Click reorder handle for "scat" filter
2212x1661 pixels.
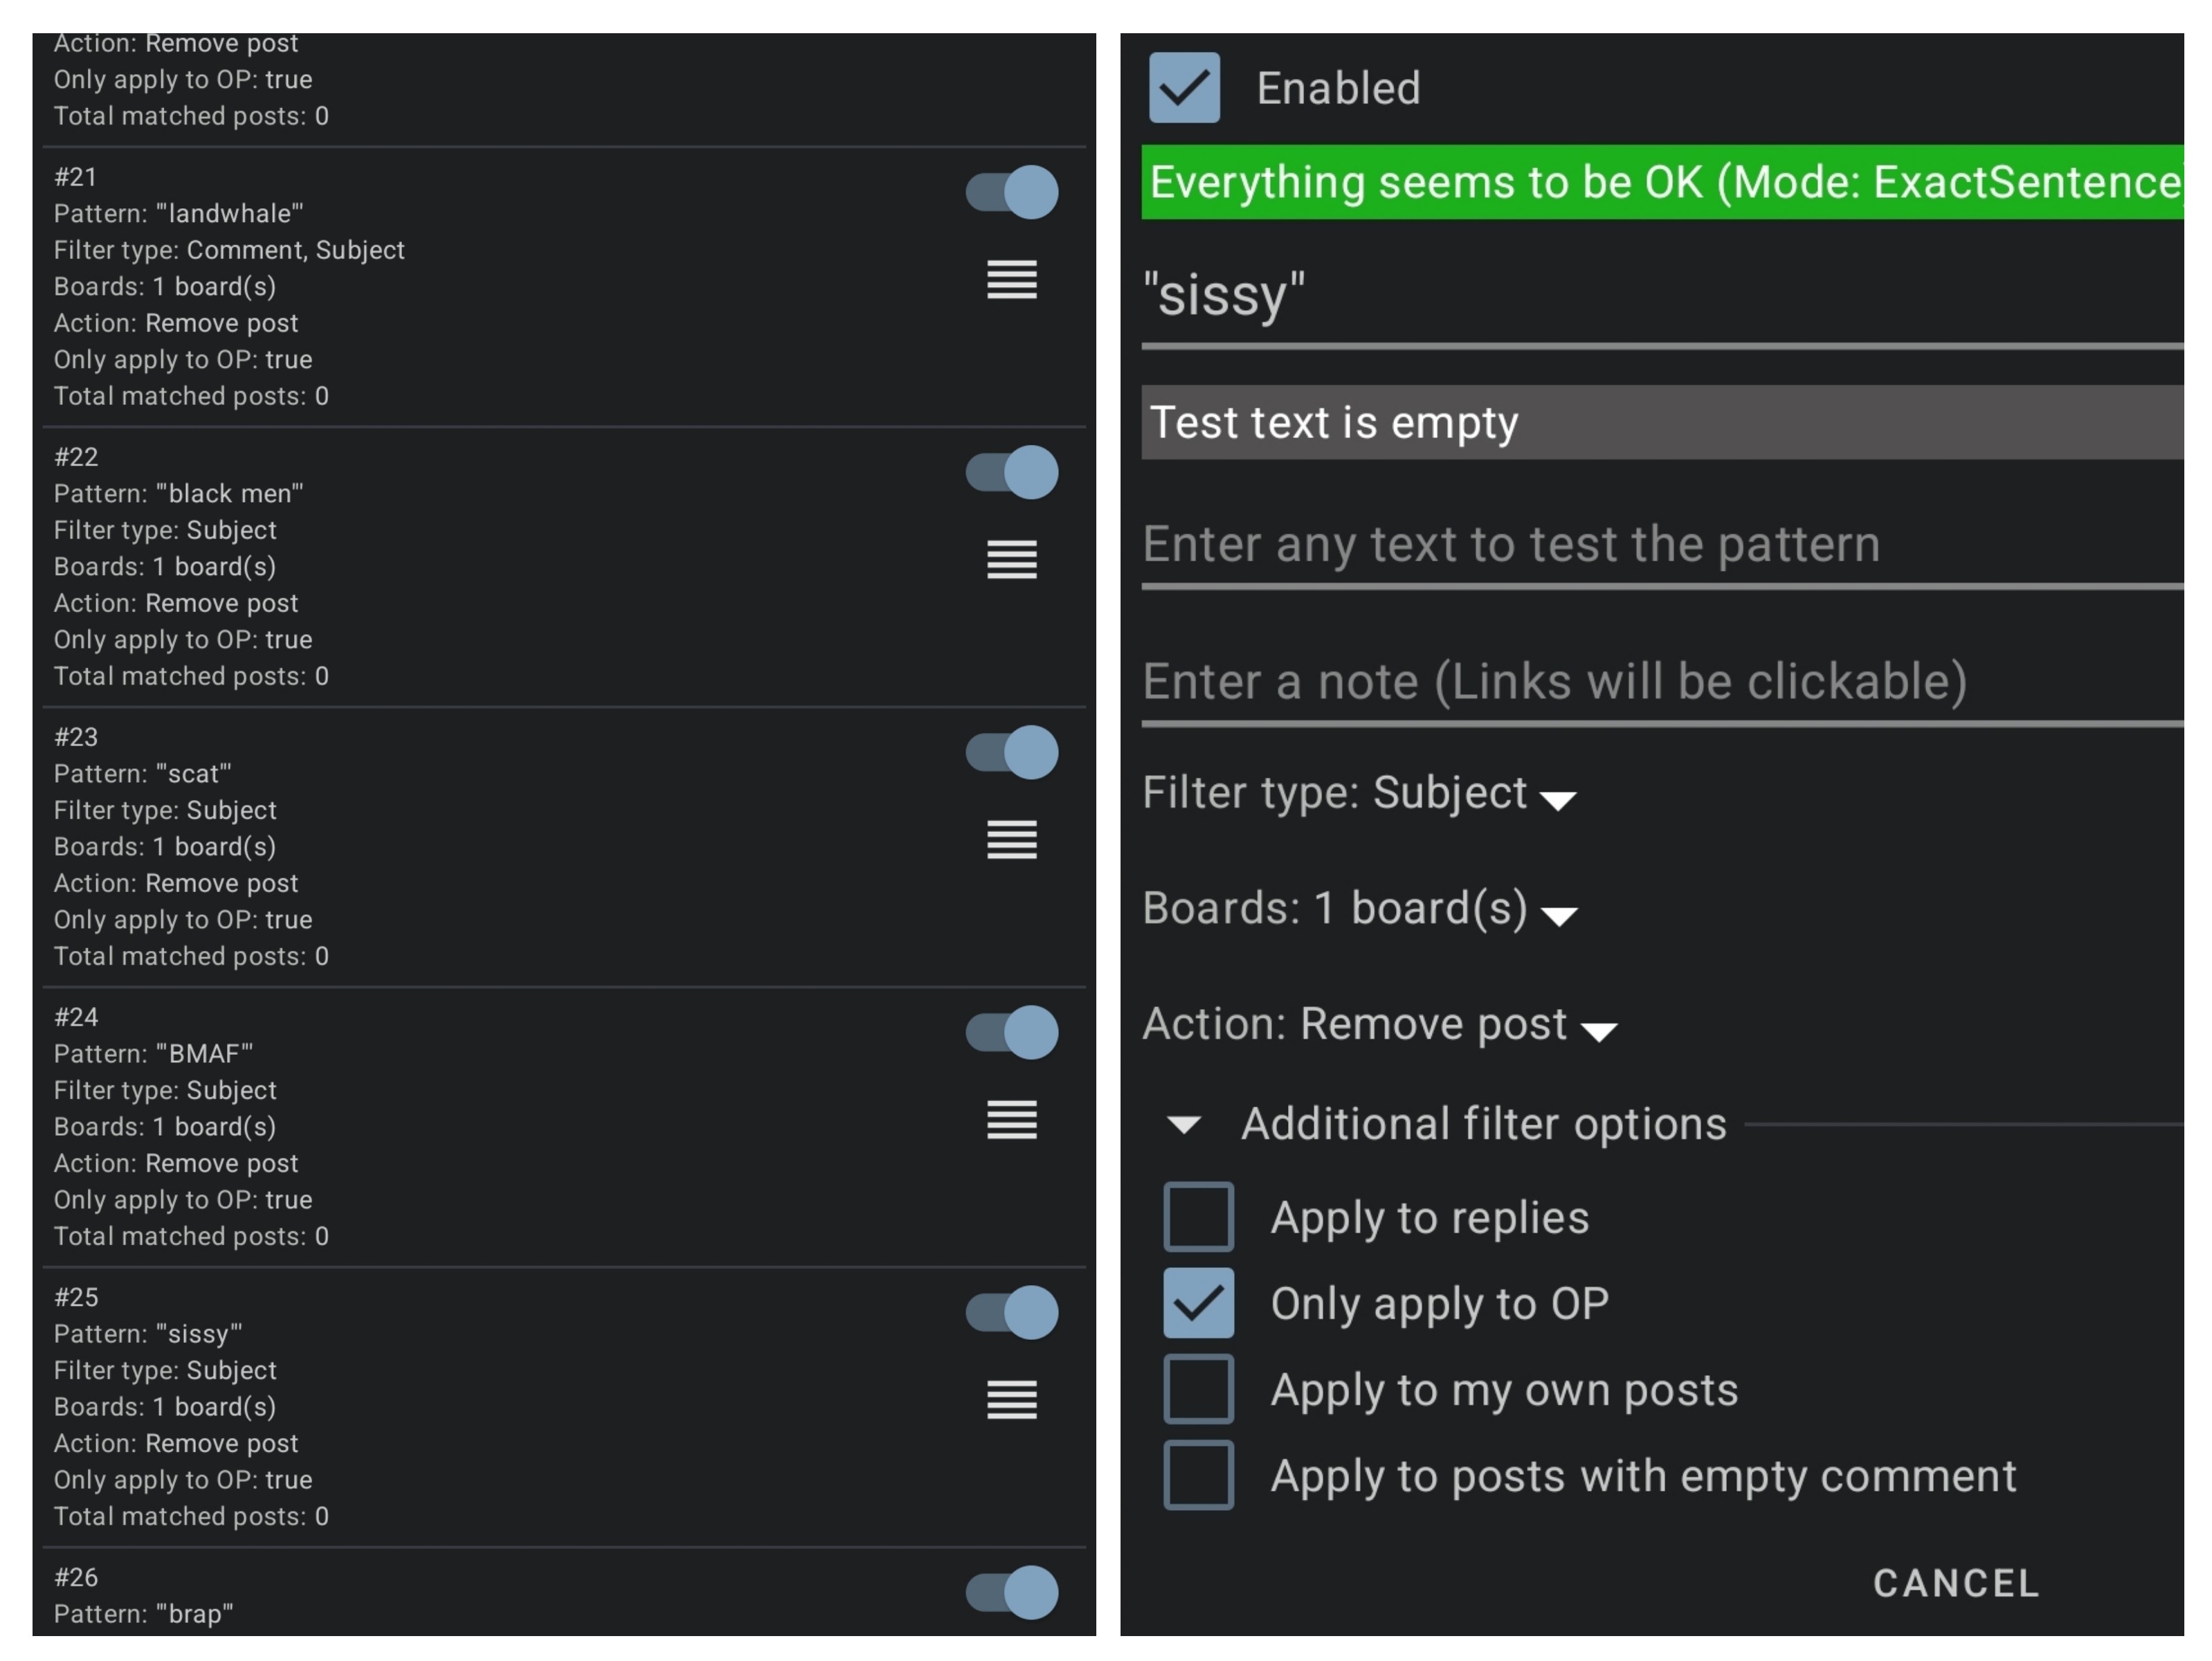(1011, 839)
